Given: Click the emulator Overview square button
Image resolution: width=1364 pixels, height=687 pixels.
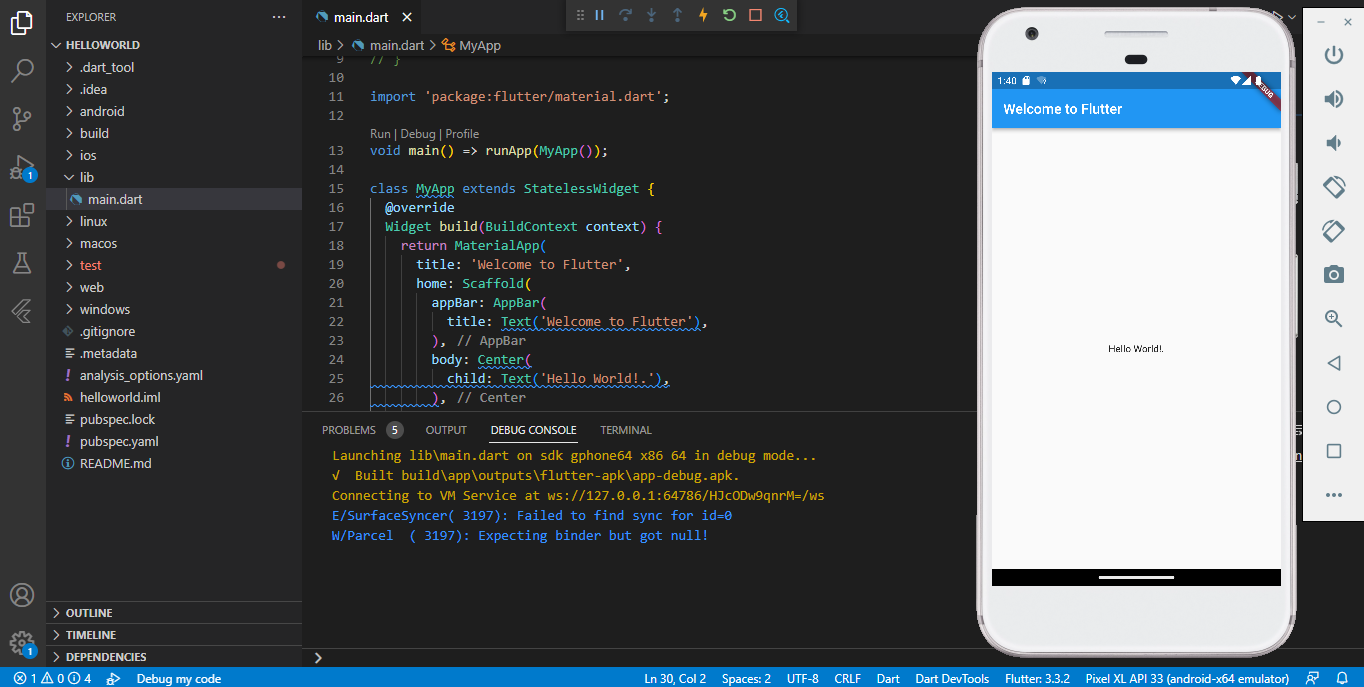Looking at the screenshot, I should [1333, 451].
